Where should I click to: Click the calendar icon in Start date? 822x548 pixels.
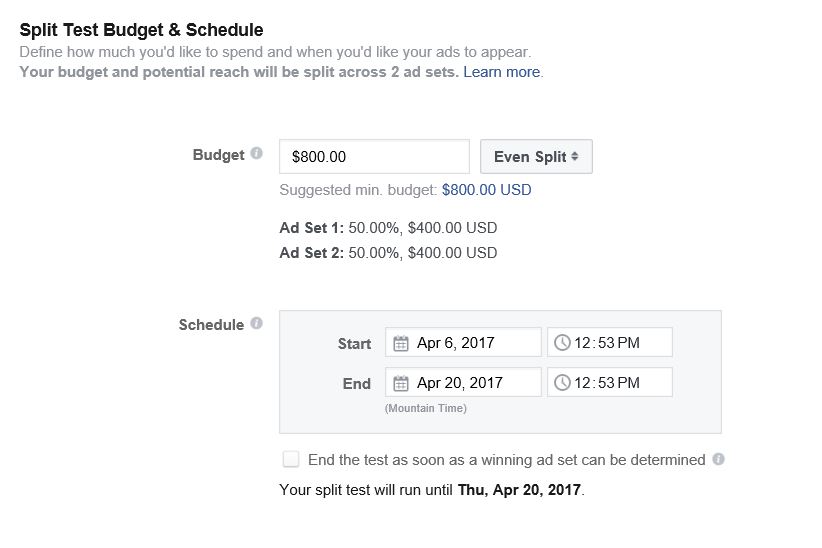(x=401, y=343)
